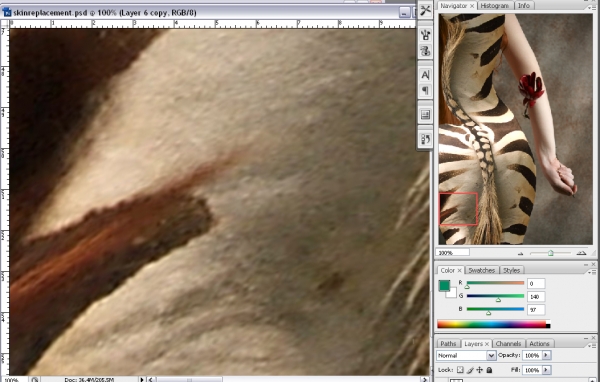Click the document zoom field in status bar
Viewport: 600px width, 382px height.
click(x=15, y=380)
